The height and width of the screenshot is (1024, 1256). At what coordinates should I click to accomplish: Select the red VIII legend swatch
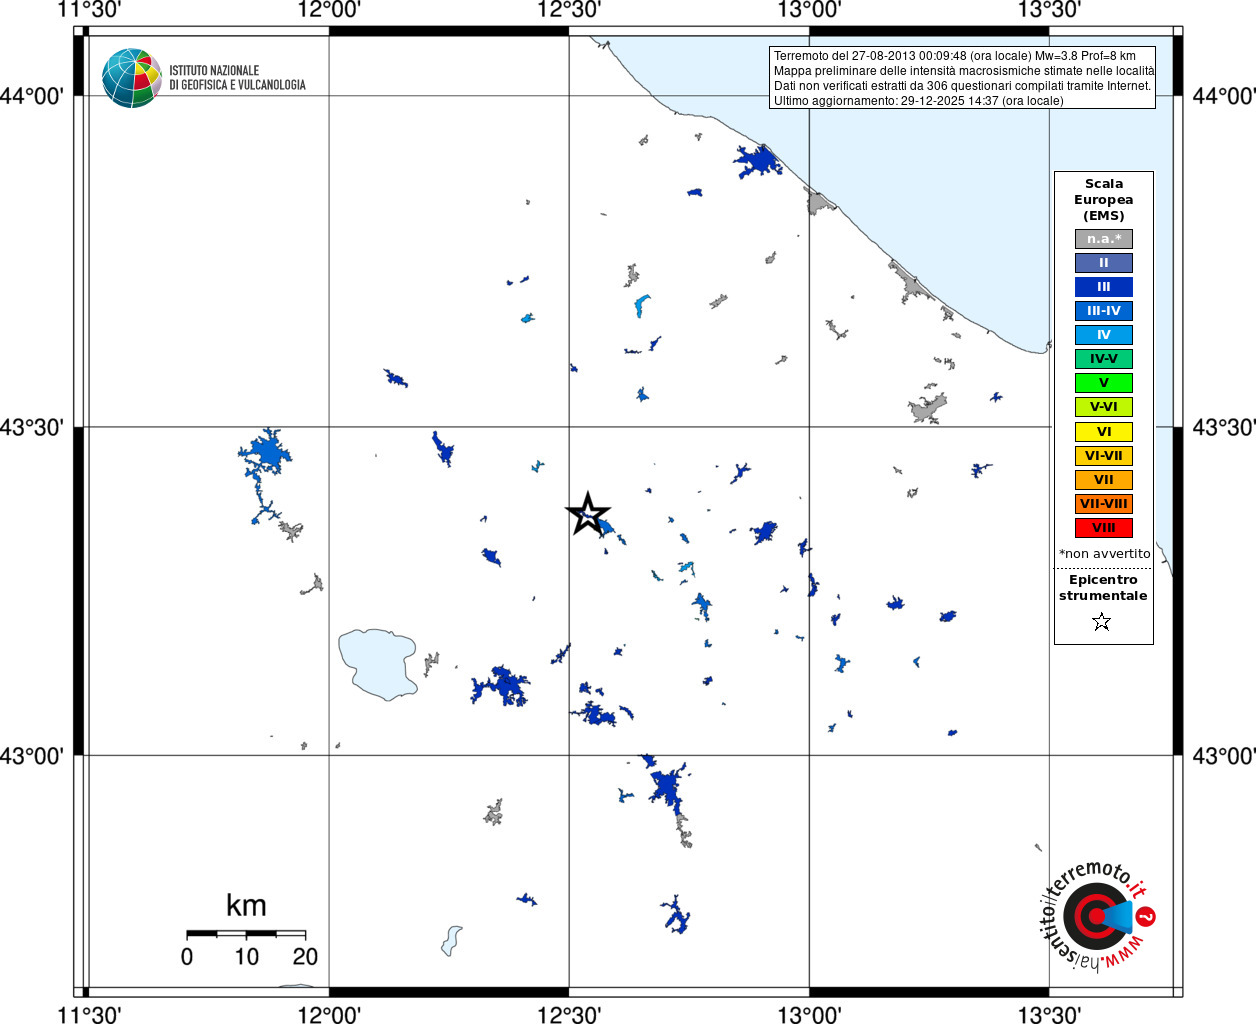click(1104, 528)
